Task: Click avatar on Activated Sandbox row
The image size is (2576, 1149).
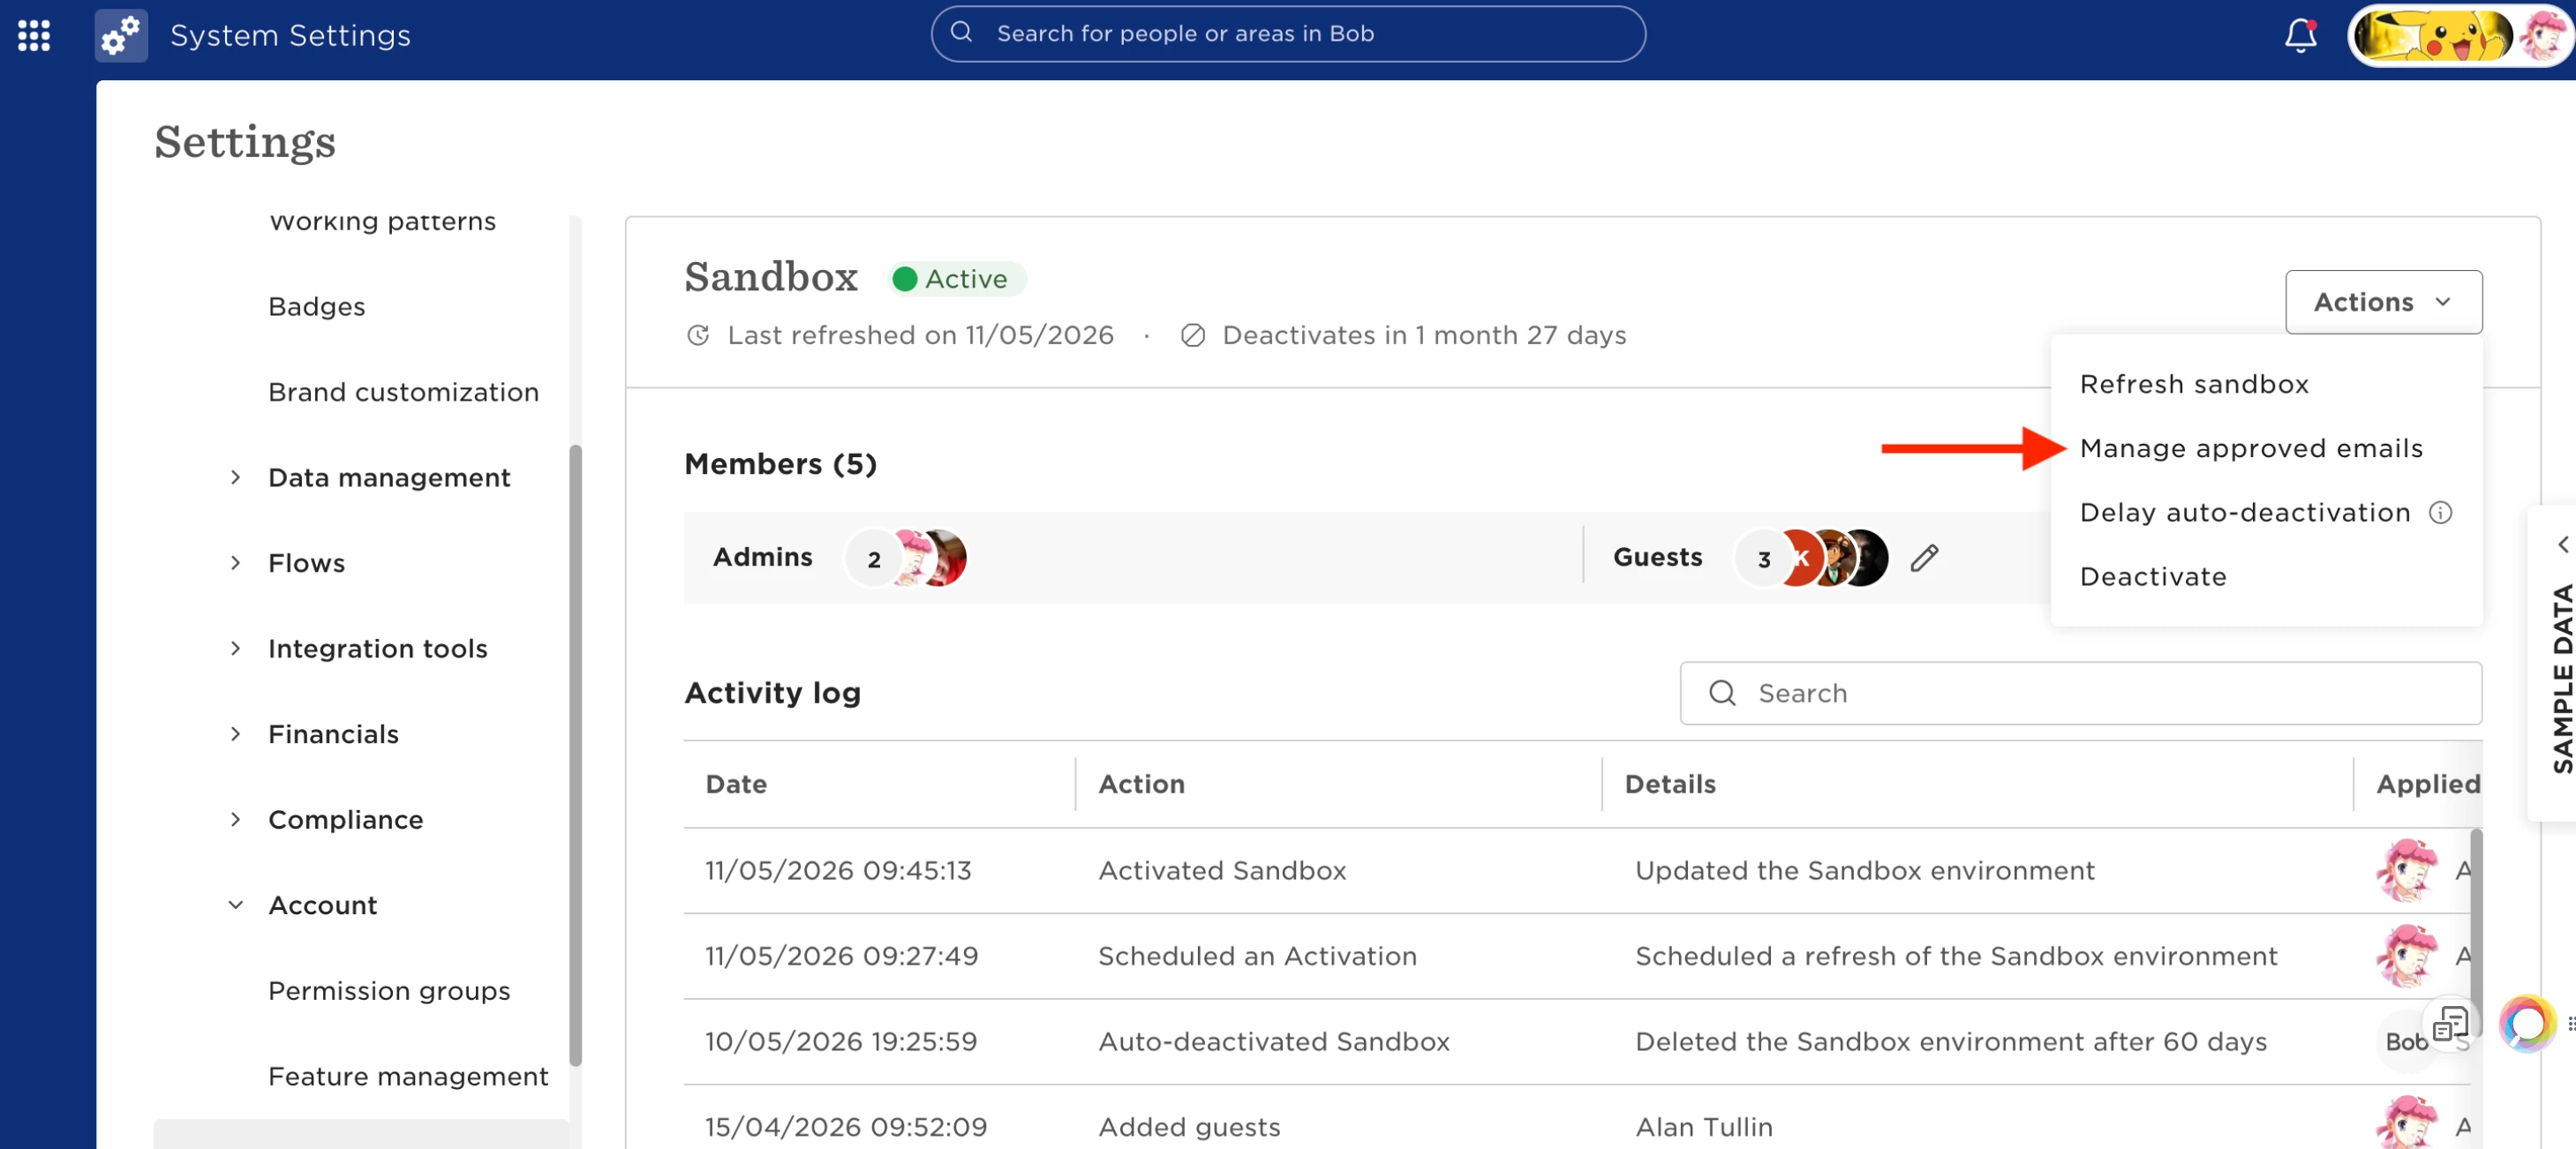Action: 2406,870
